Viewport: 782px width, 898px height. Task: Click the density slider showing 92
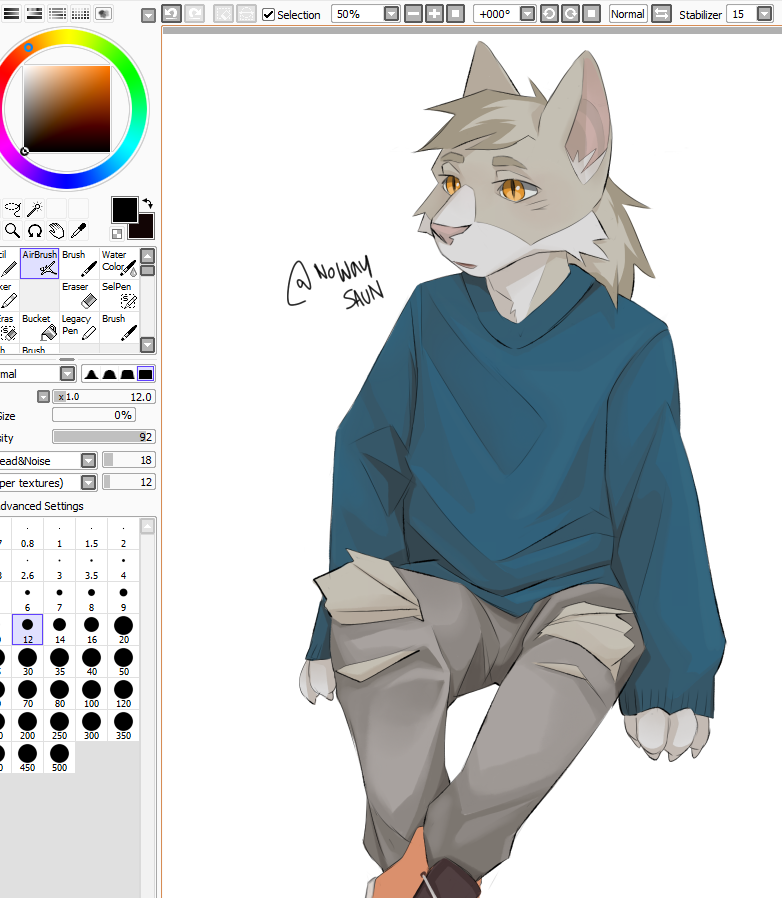click(x=104, y=437)
